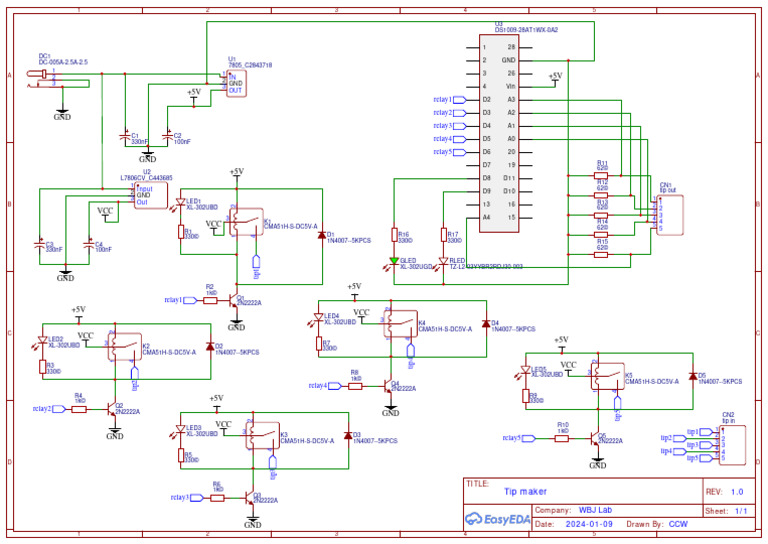Click the EasyEDA logo
Viewport: 768px width, 544px height.
pos(498,519)
